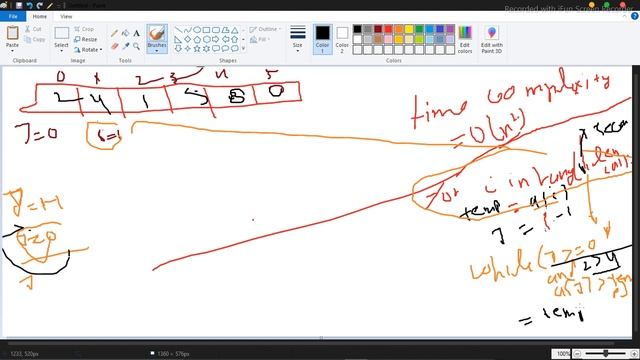Pick the bright red color swatch
Viewport: 640px width, 360px height.
pyautogui.click(x=388, y=29)
